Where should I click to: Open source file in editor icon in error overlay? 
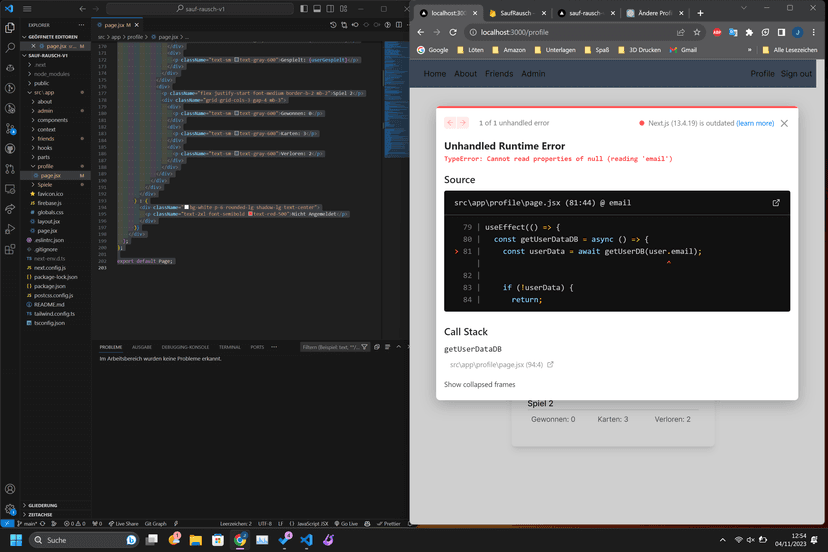tap(776, 203)
